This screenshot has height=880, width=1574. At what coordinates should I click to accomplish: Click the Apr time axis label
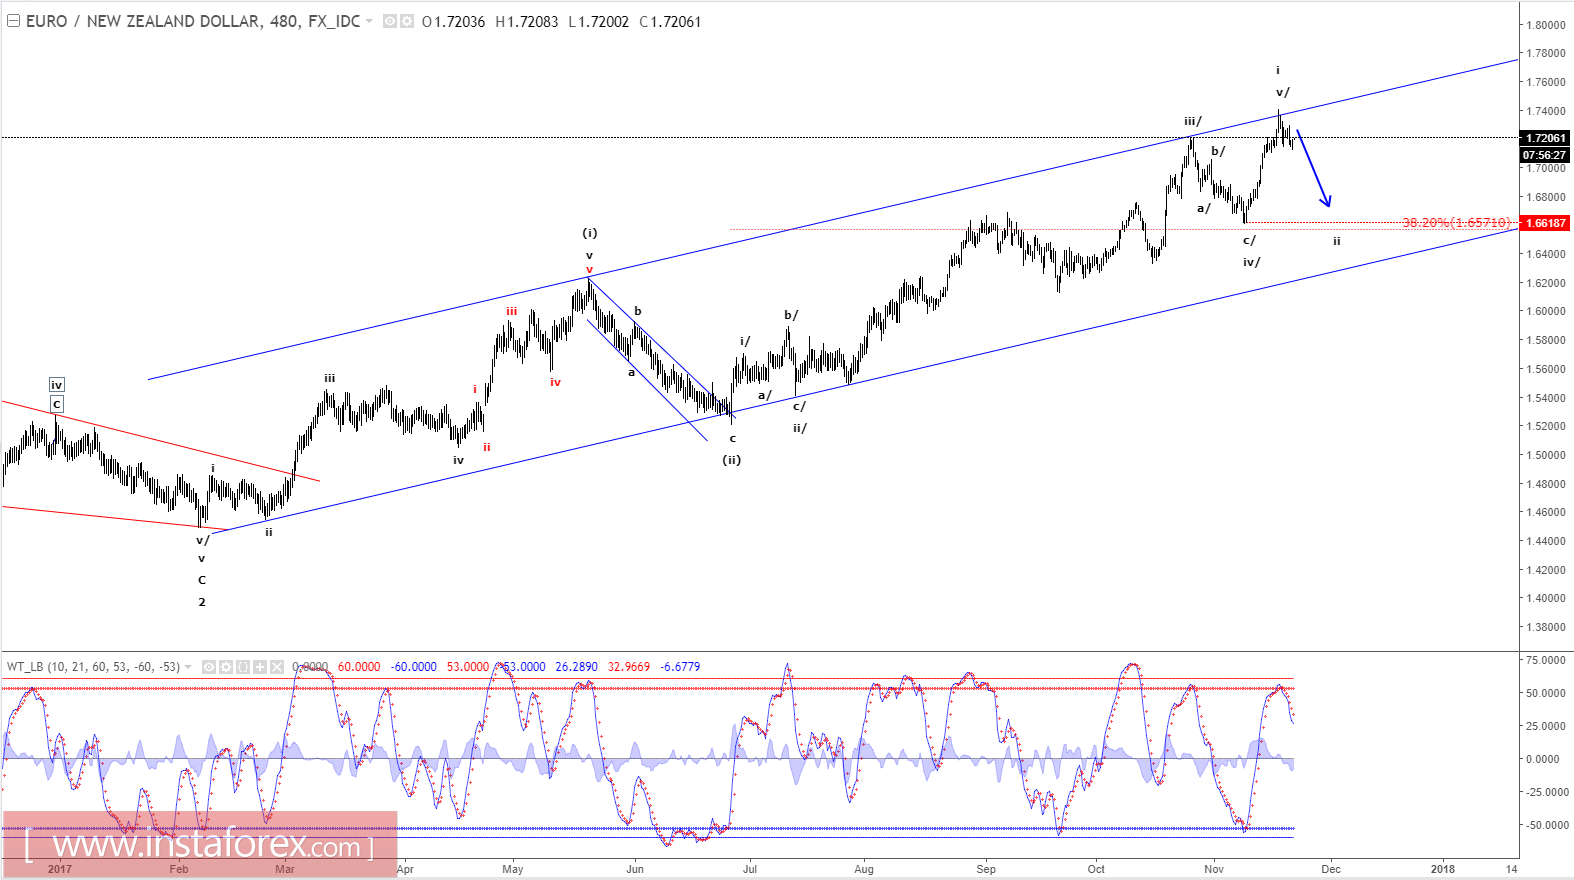405,869
